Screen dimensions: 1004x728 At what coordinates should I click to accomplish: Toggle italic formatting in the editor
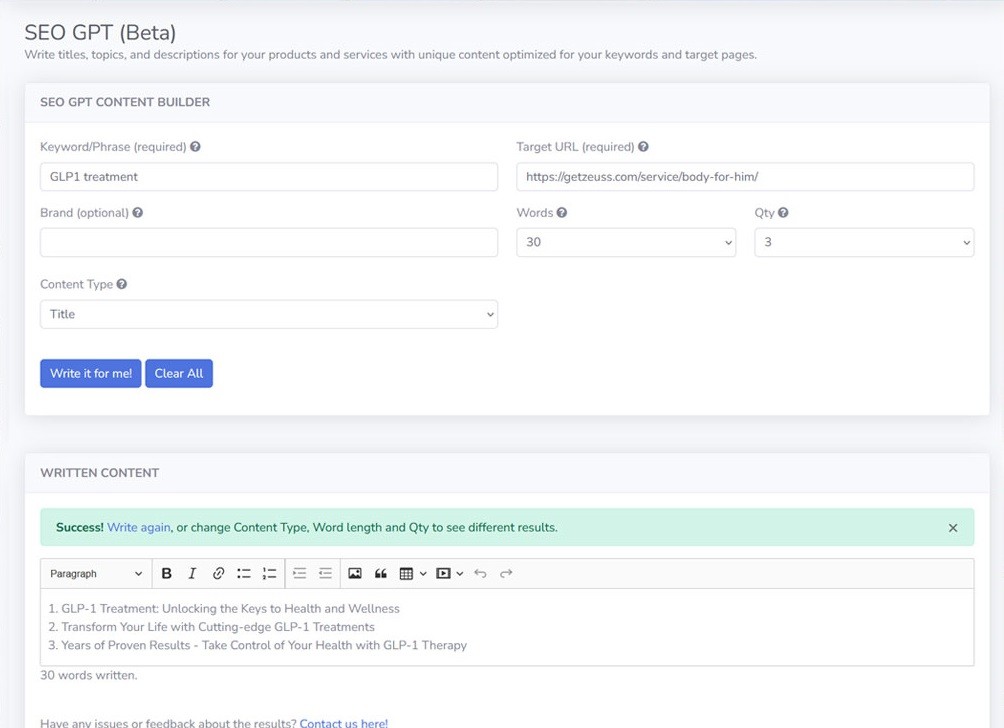[x=192, y=574]
